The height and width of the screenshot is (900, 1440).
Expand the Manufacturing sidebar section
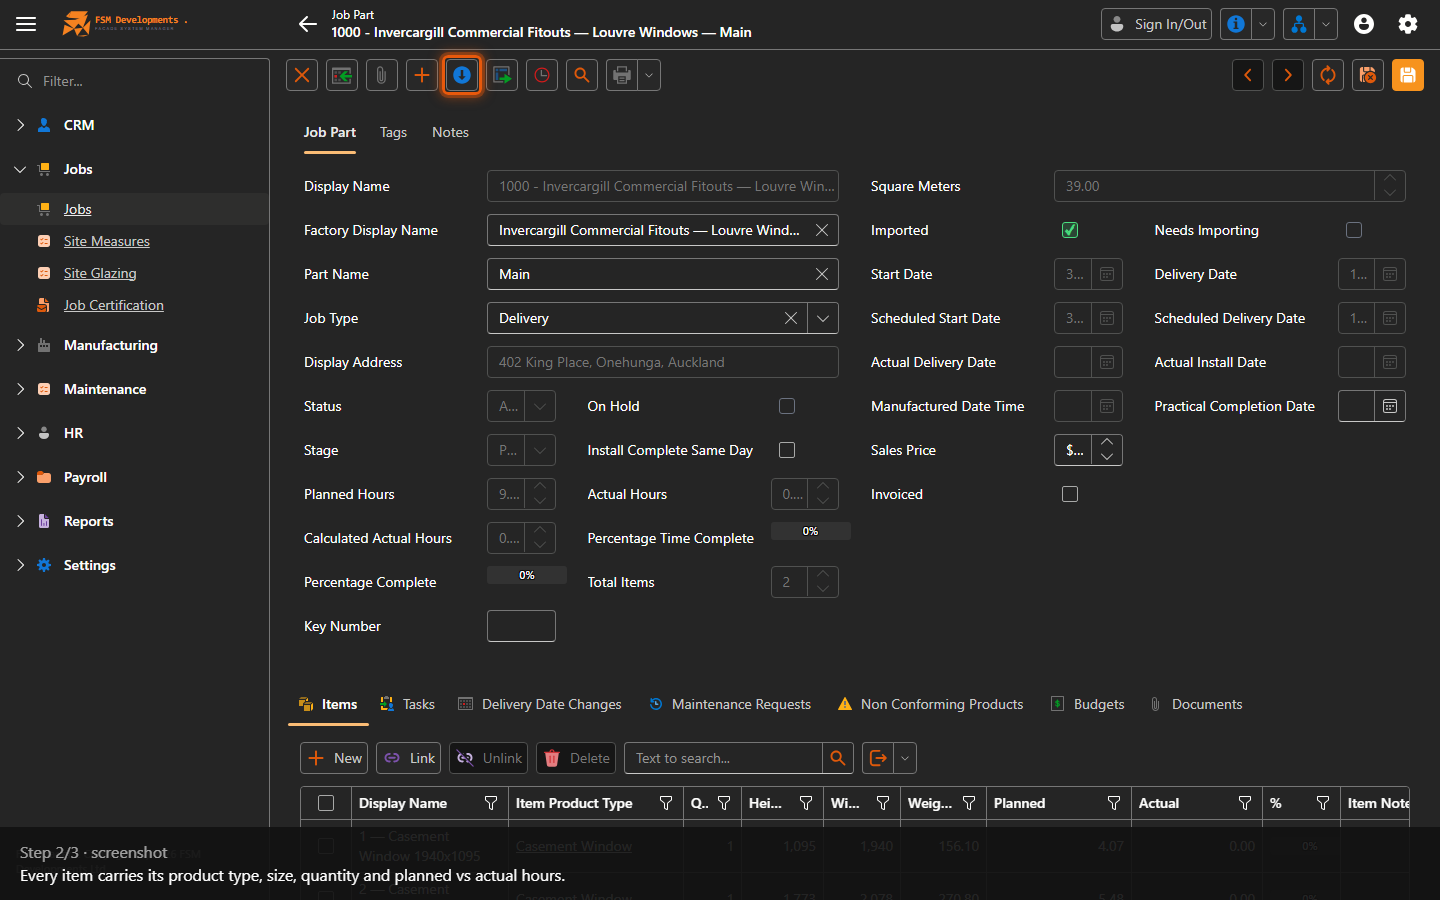[21, 345]
